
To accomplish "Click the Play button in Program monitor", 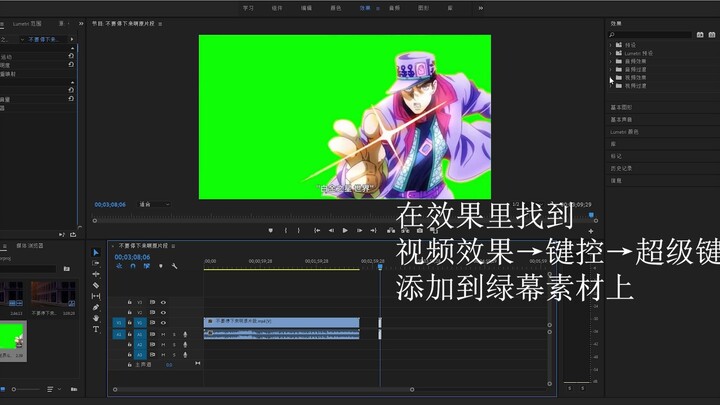I will coord(345,231).
